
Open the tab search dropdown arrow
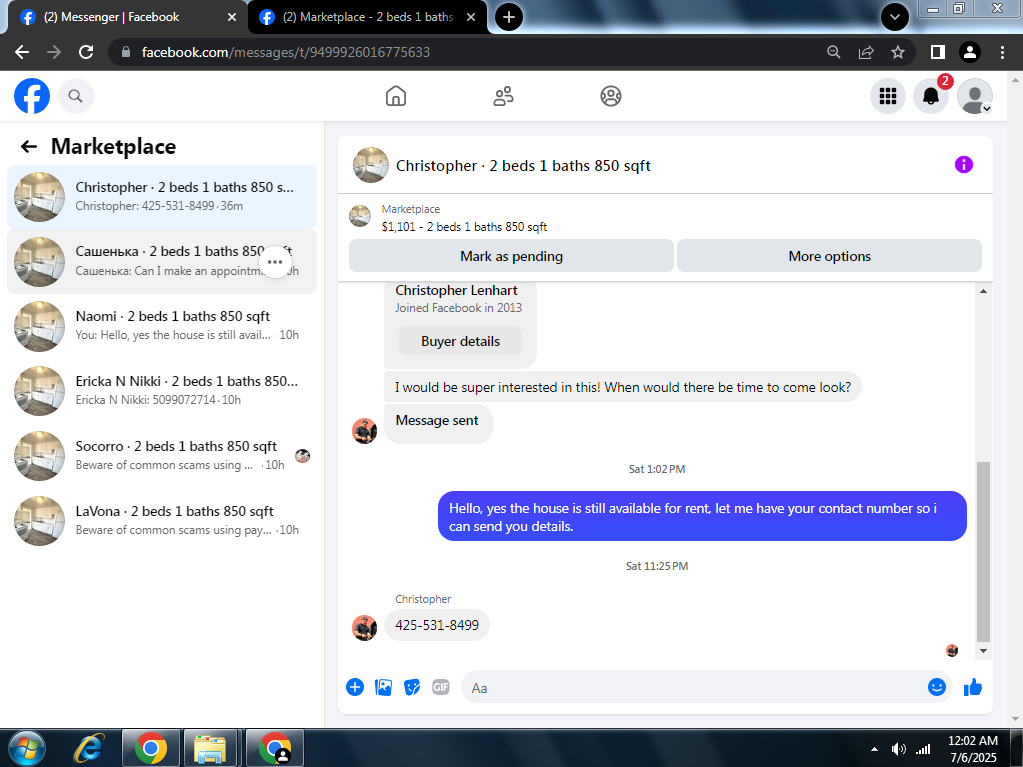(895, 17)
